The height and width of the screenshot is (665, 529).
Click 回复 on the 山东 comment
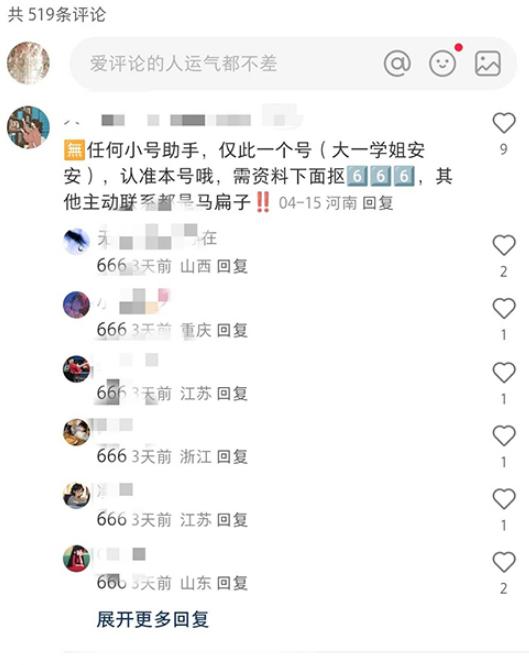232,583
